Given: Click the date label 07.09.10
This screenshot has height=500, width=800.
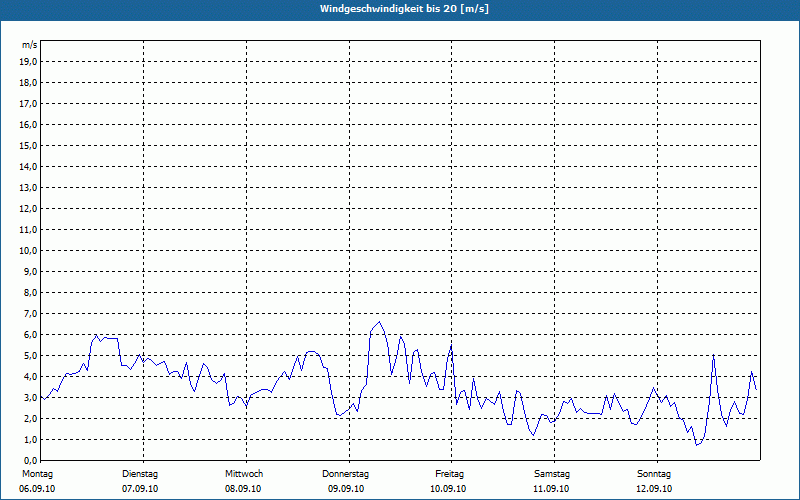Looking at the screenshot, I should pyautogui.click(x=140, y=489).
